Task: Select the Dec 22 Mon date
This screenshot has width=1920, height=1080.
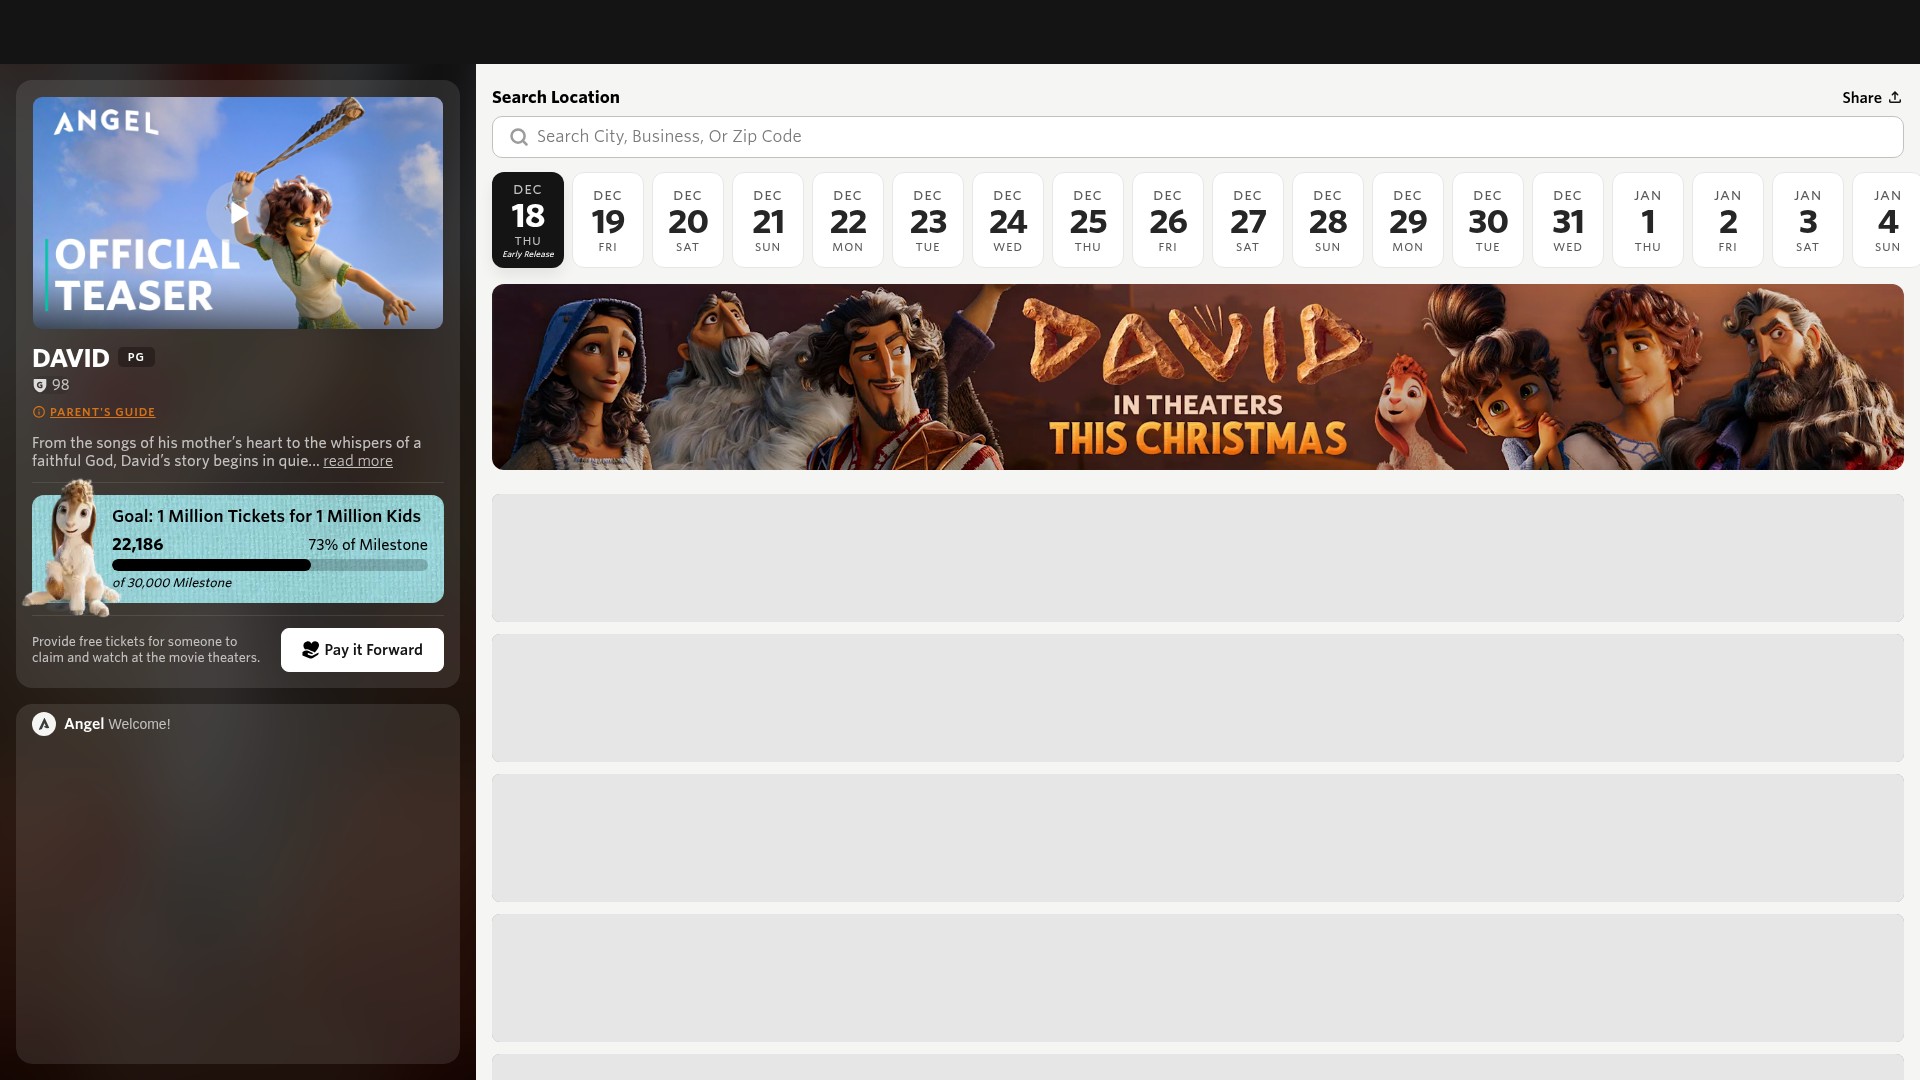Action: click(848, 220)
